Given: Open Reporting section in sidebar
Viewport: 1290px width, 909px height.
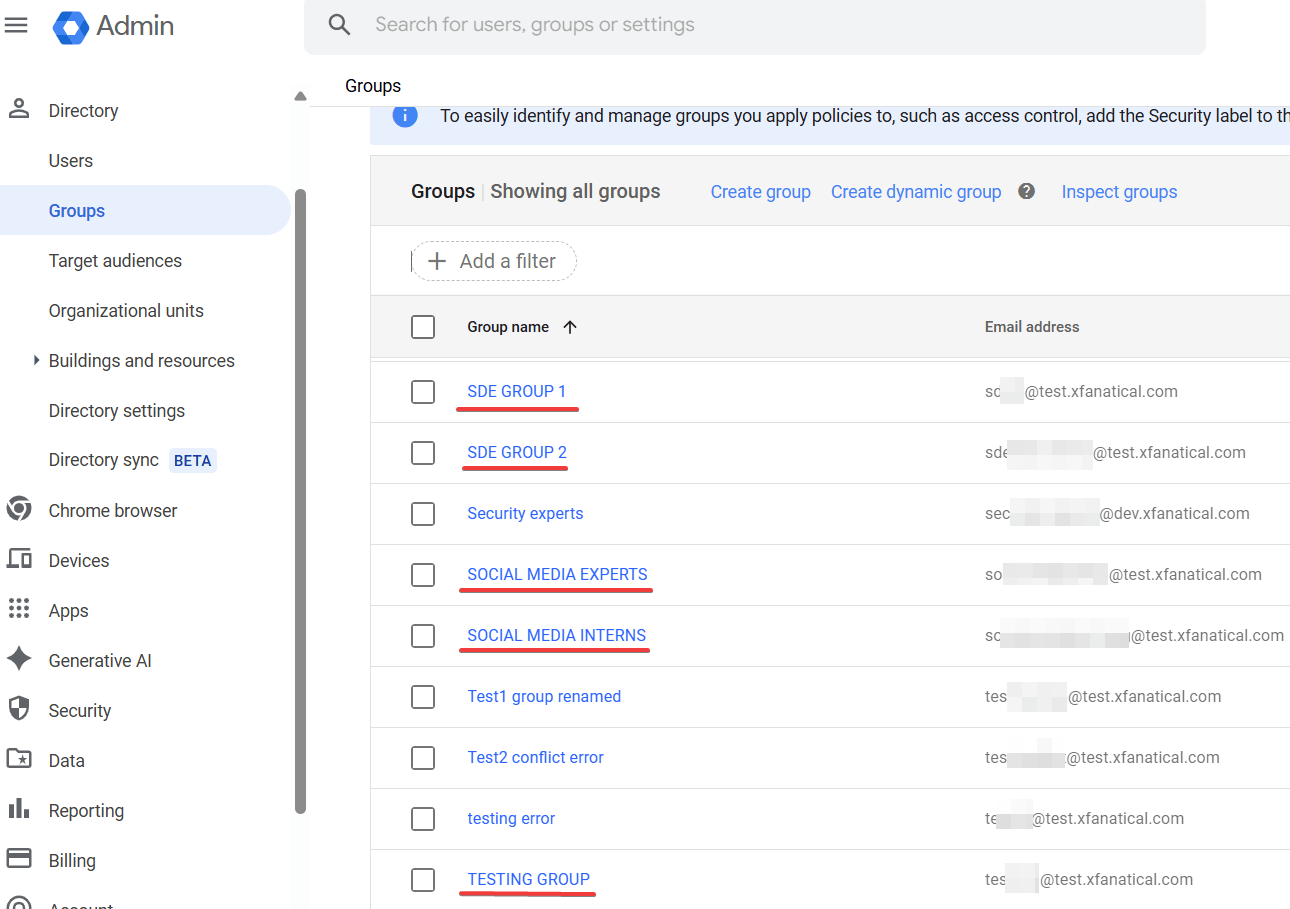Looking at the screenshot, I should (x=86, y=810).
